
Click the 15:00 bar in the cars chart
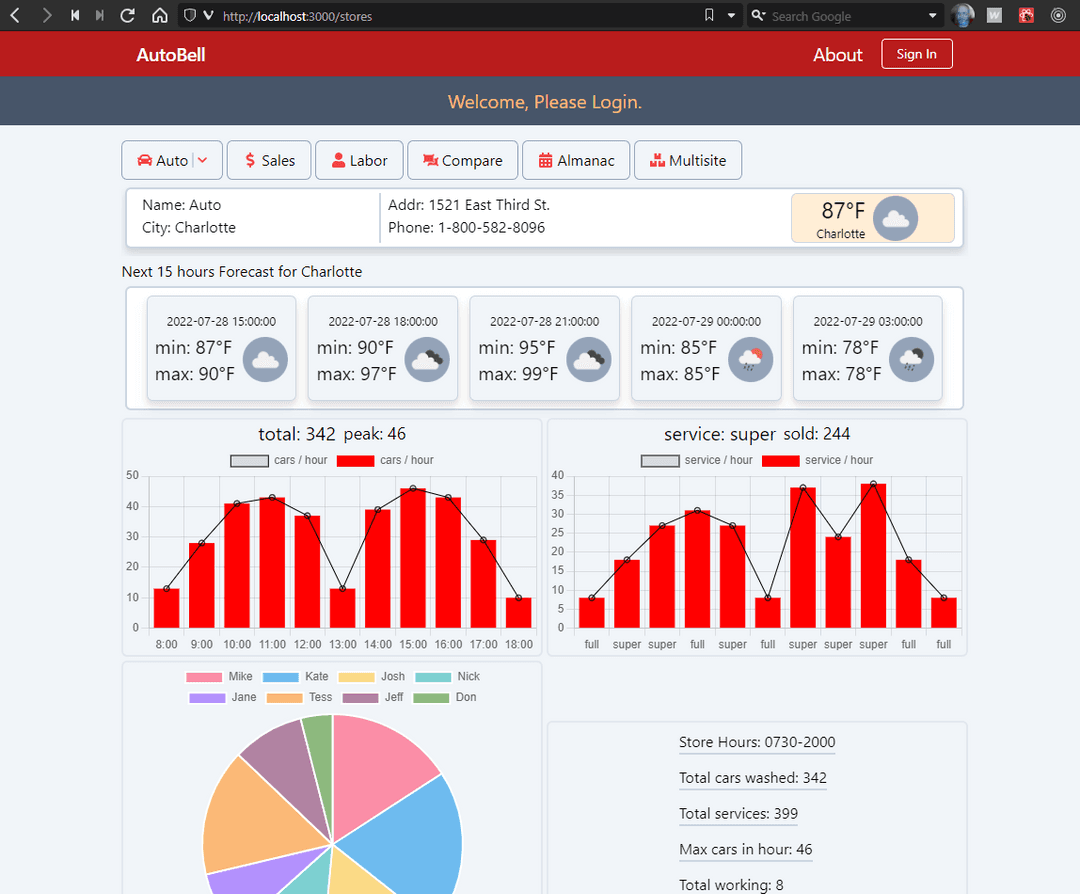[x=413, y=559]
